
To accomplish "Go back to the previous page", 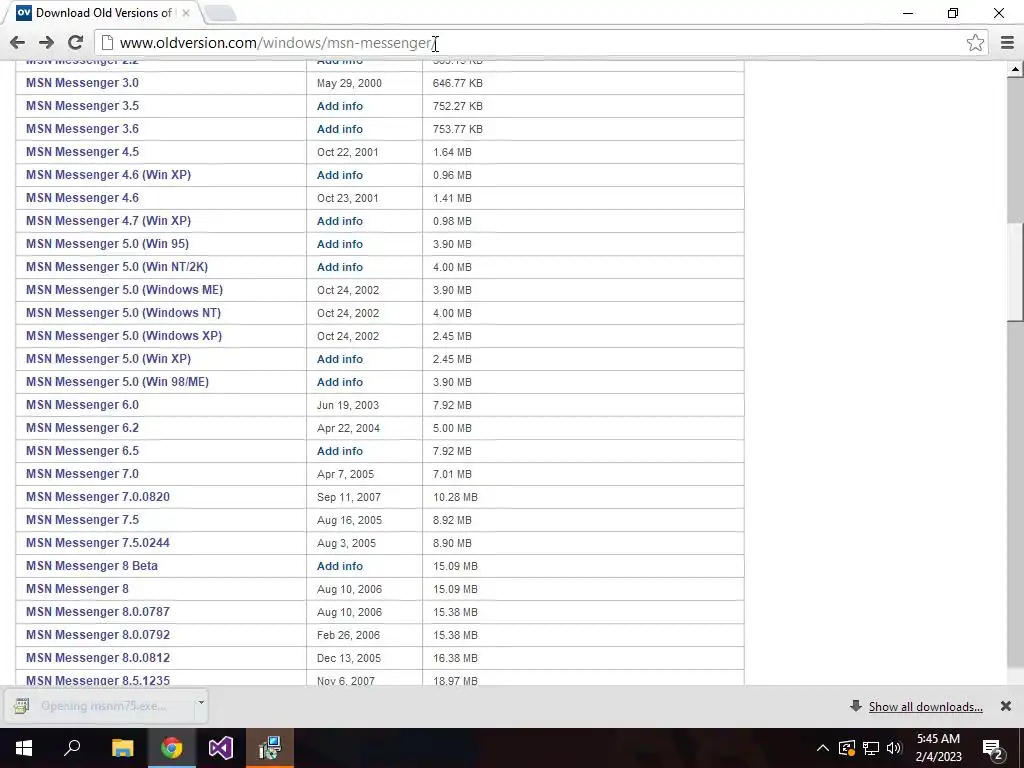I will 18,43.
